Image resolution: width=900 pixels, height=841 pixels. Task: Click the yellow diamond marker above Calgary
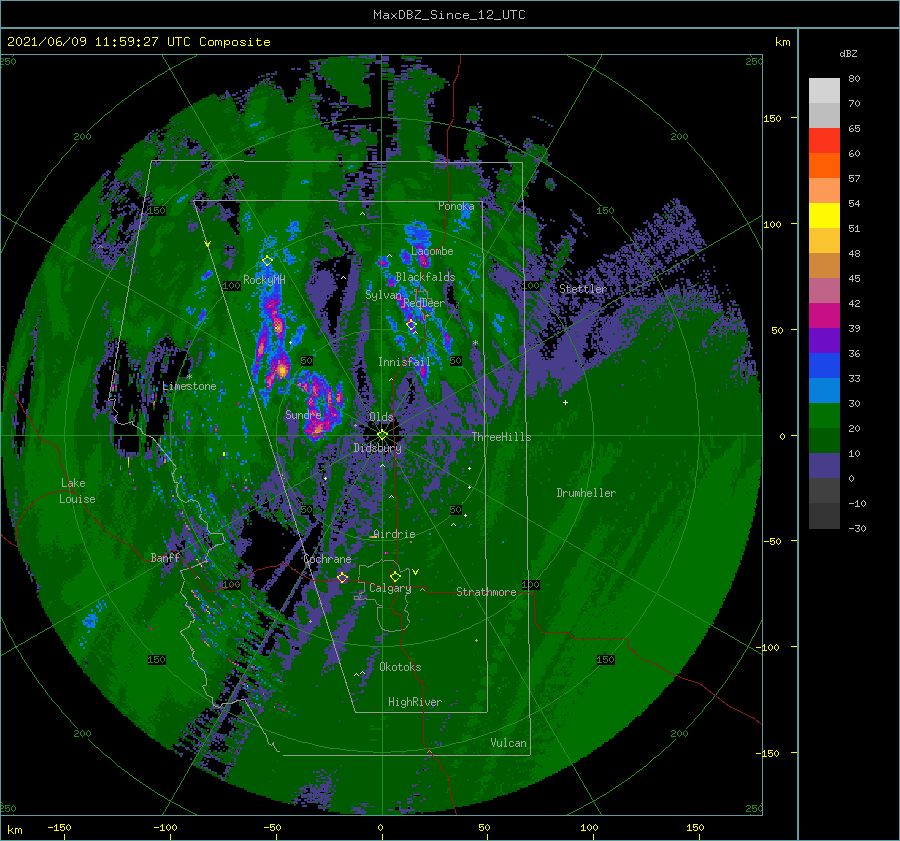tap(395, 576)
